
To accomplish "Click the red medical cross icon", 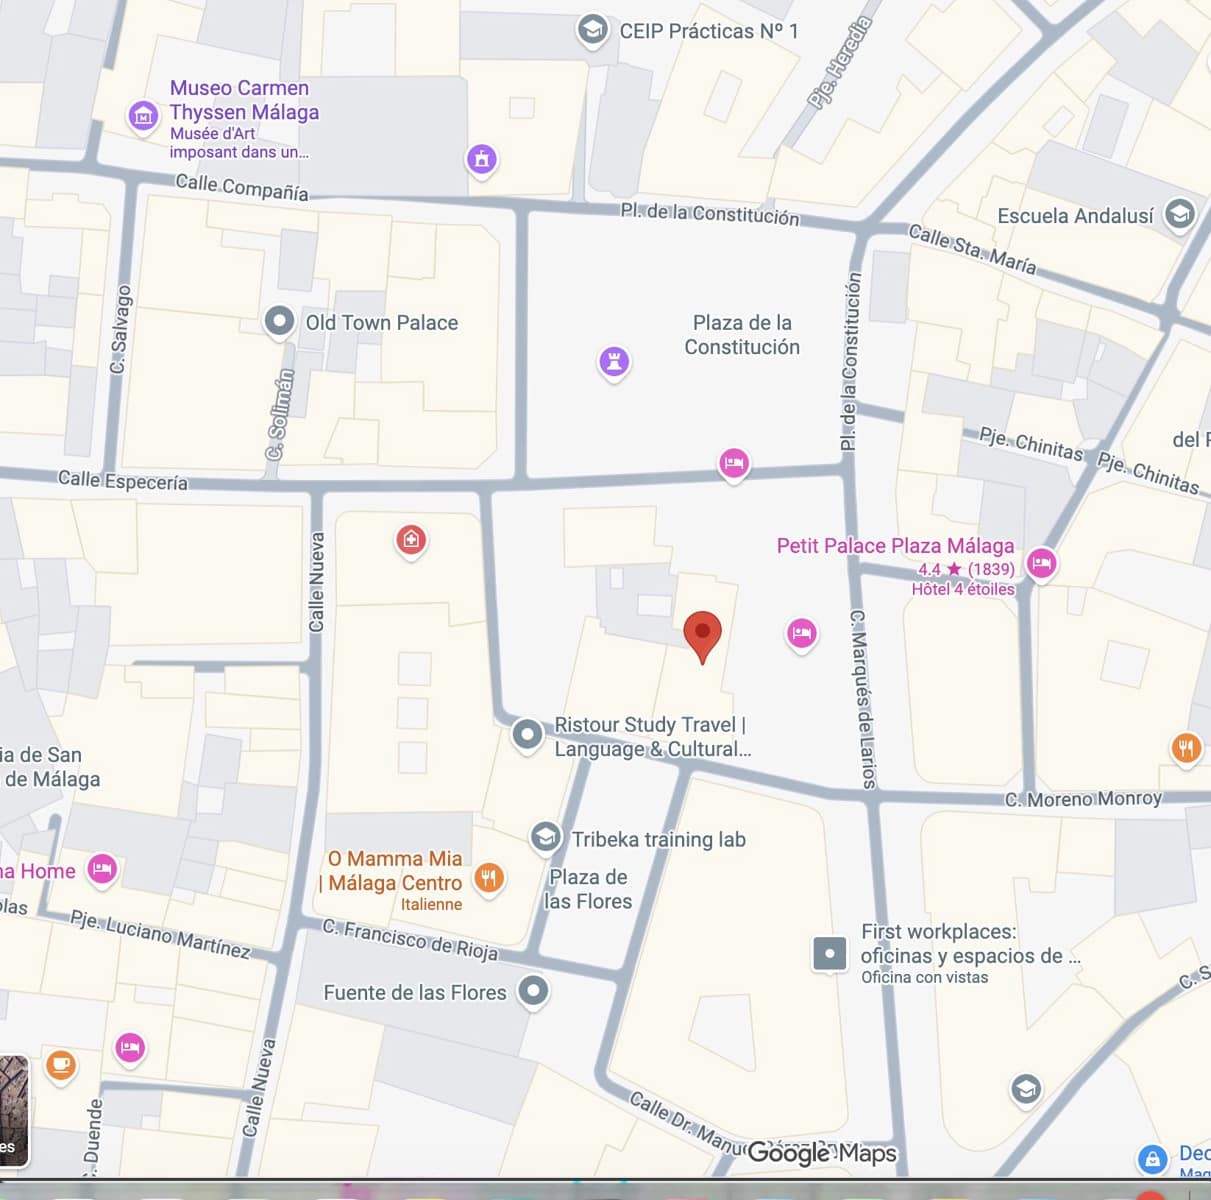I will pos(410,541).
